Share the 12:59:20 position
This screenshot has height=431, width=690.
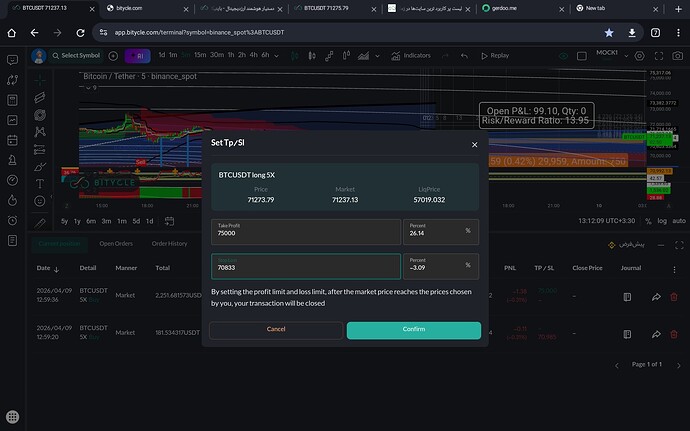click(x=656, y=335)
